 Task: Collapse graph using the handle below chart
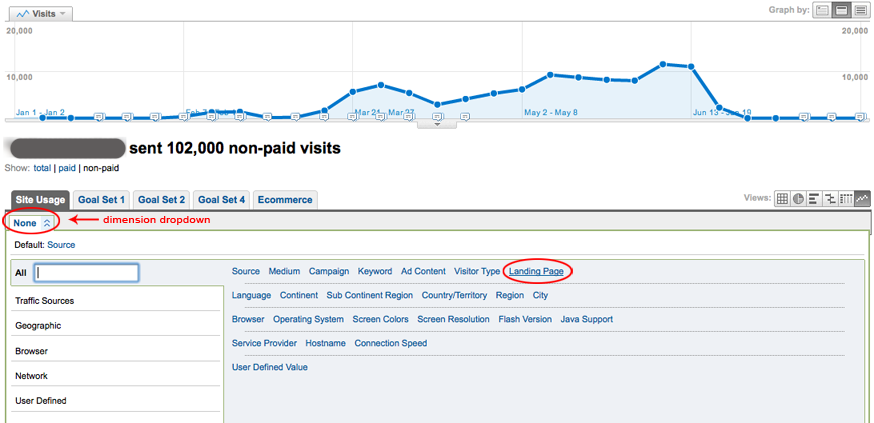click(436, 124)
